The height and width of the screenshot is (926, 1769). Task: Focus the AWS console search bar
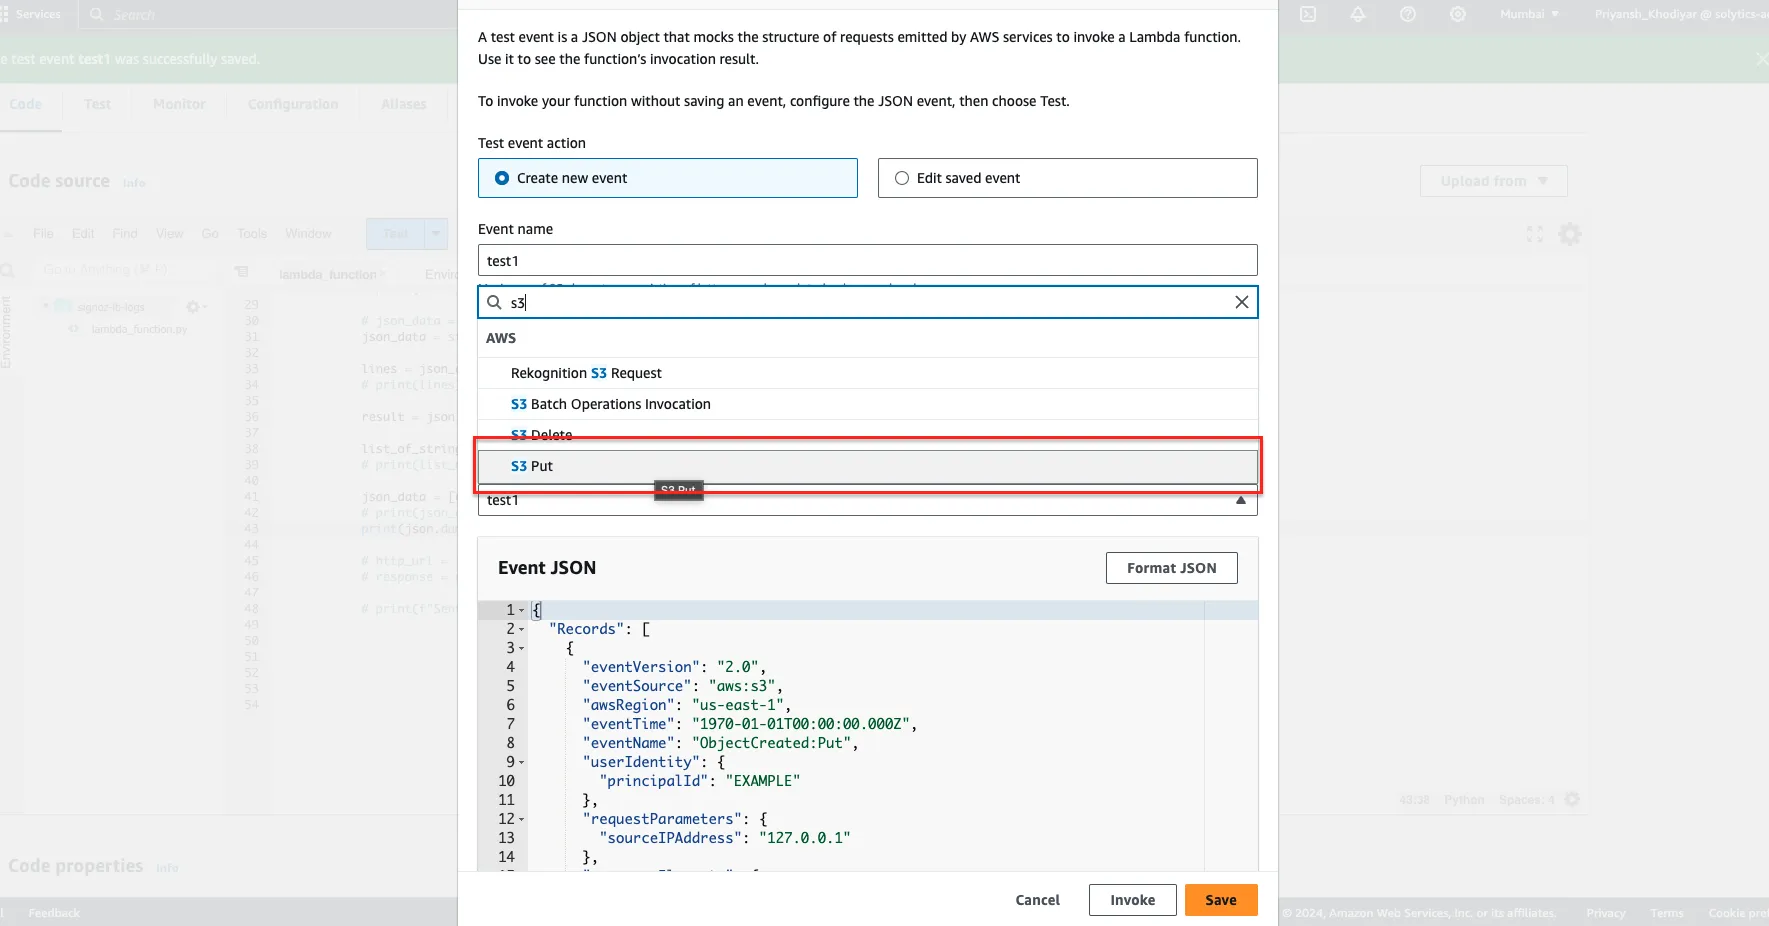click(268, 14)
